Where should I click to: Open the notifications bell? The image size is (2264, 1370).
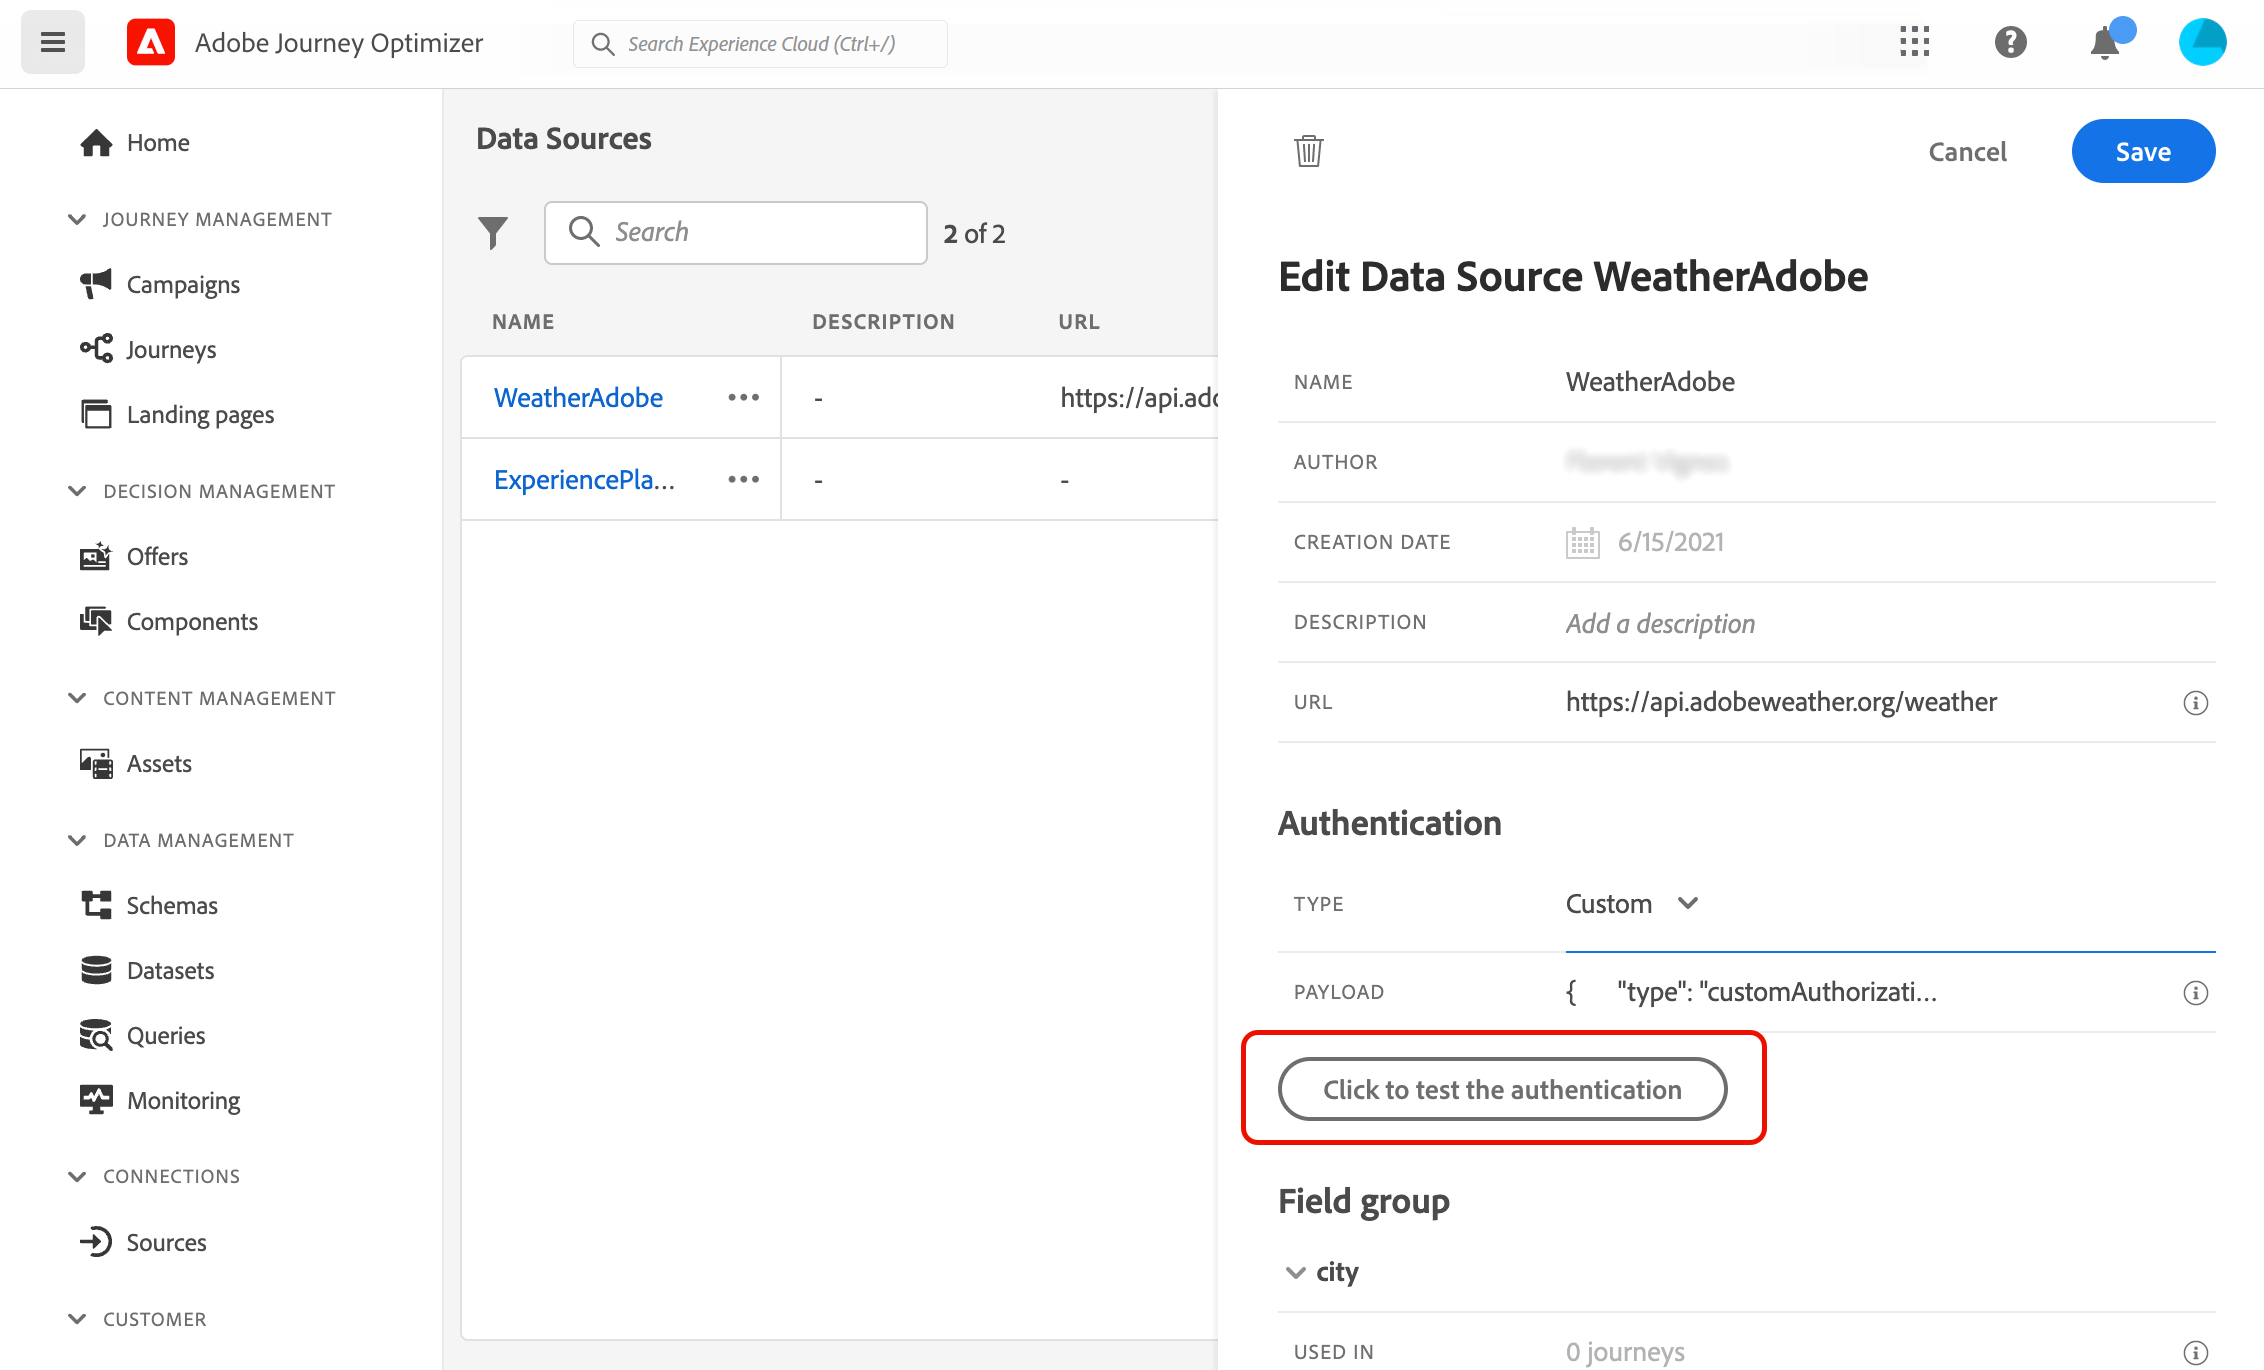[2105, 43]
